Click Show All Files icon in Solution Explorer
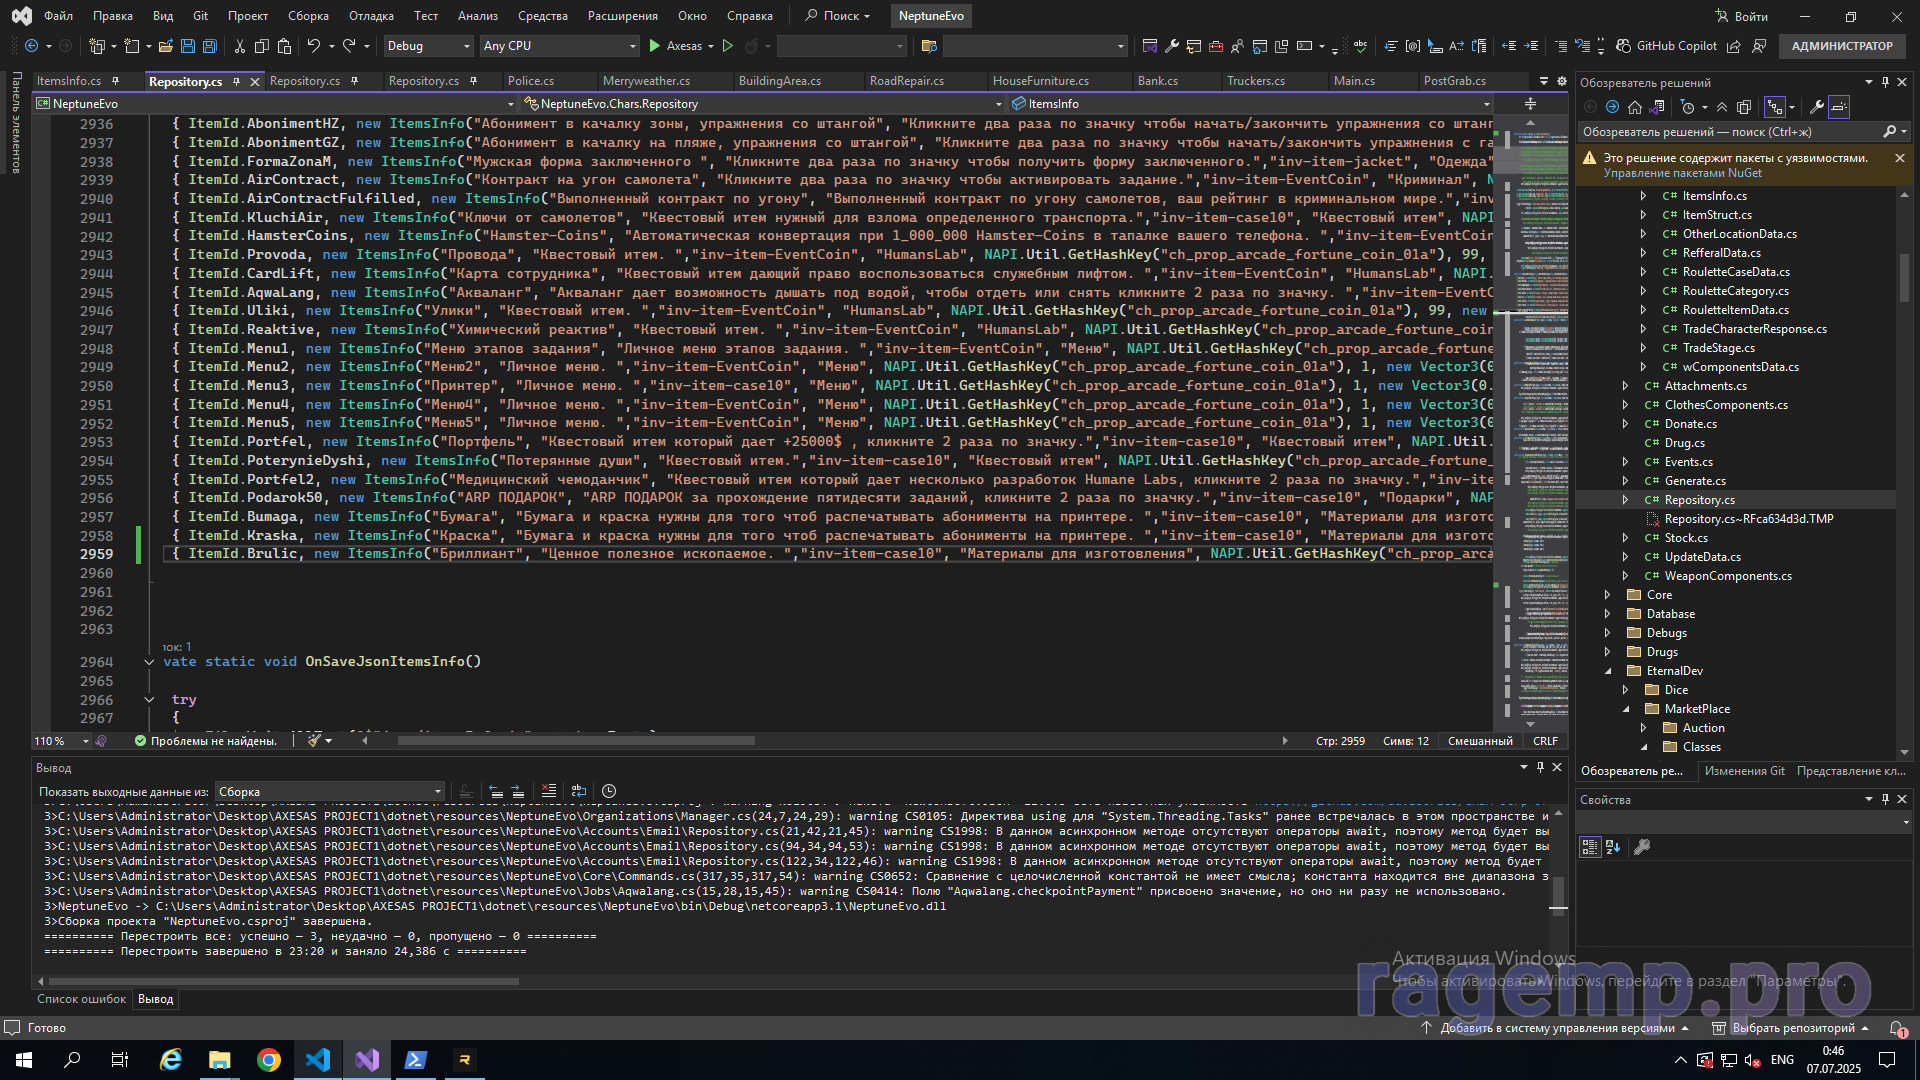Screen dimensions: 1920x1080 (x=1744, y=107)
